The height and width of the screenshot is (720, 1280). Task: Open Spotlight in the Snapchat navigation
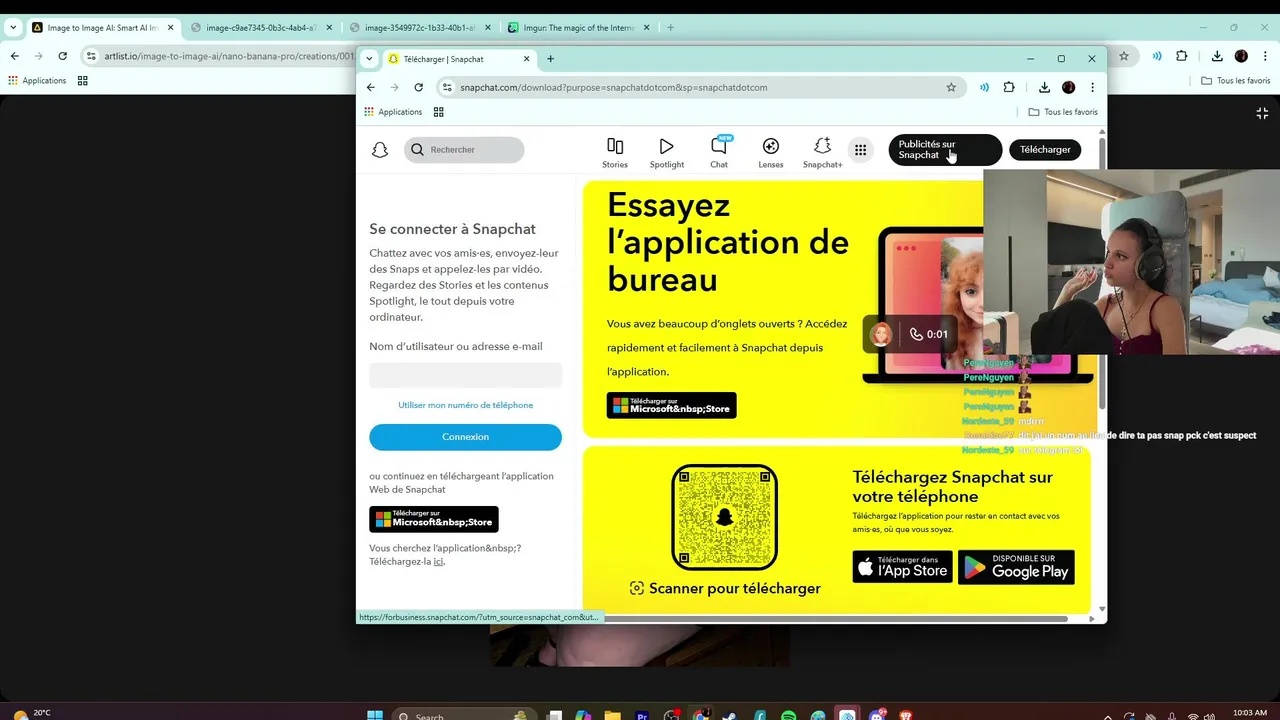(x=667, y=153)
